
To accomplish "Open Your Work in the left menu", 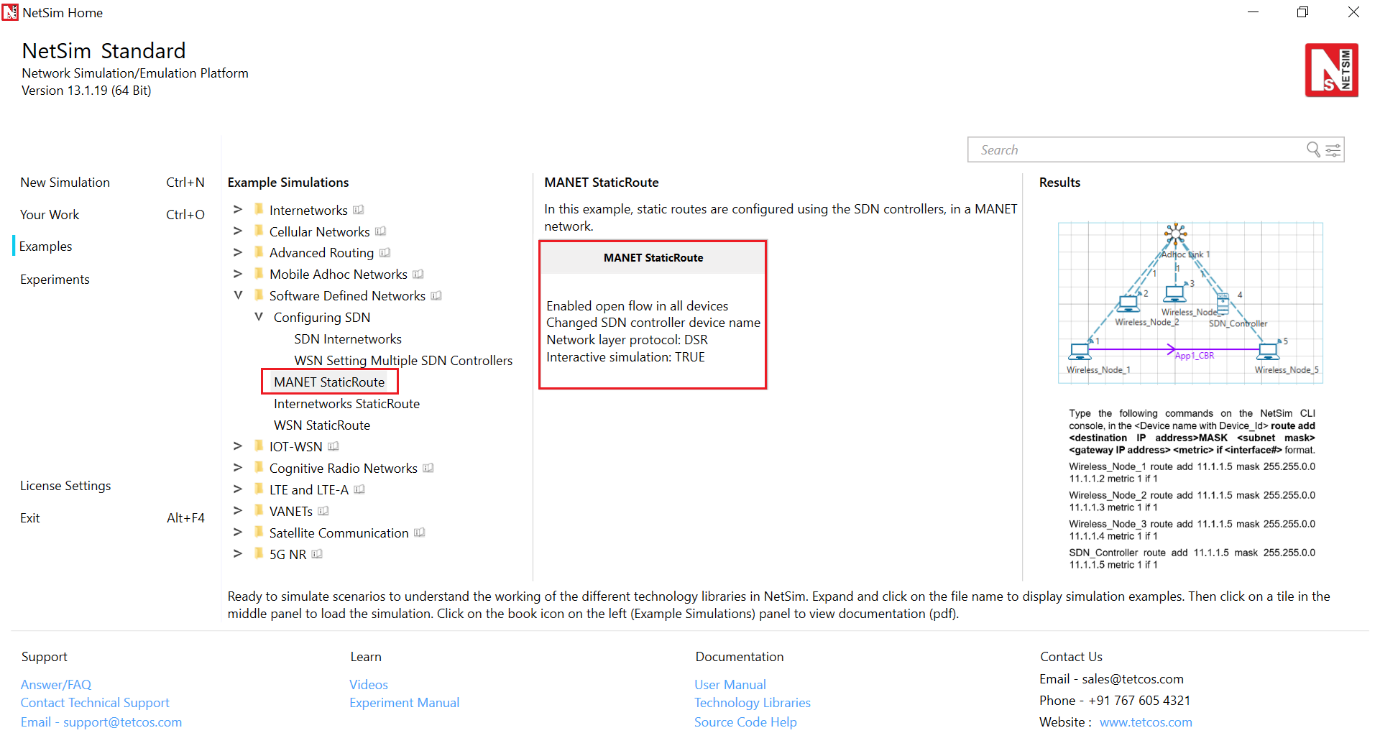I will pyautogui.click(x=49, y=215).
